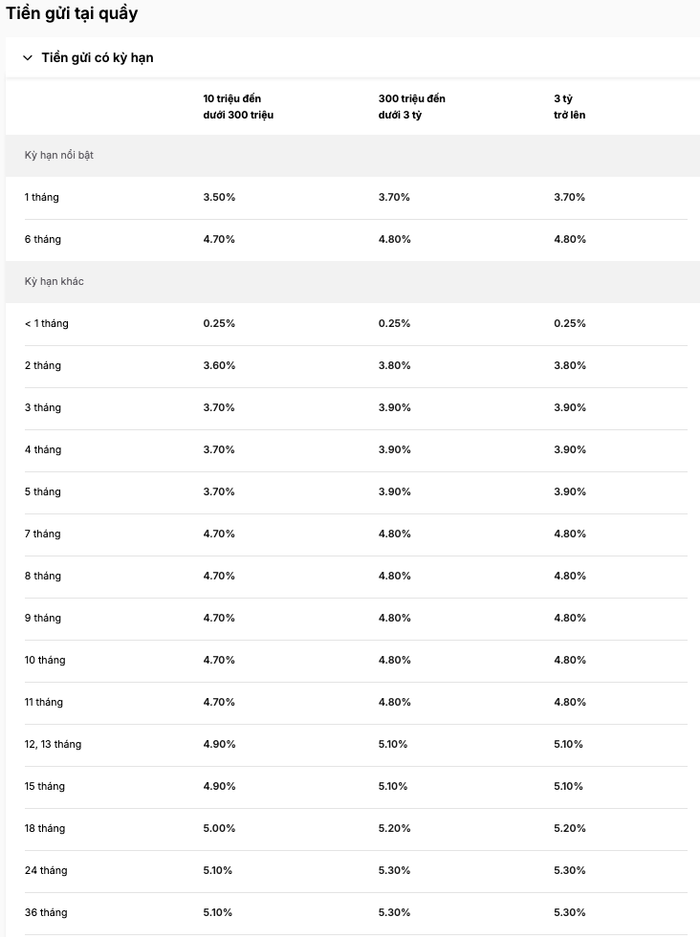This screenshot has width=700, height=937.
Task: Select the 6 tháng row label
Action: [x=42, y=239]
